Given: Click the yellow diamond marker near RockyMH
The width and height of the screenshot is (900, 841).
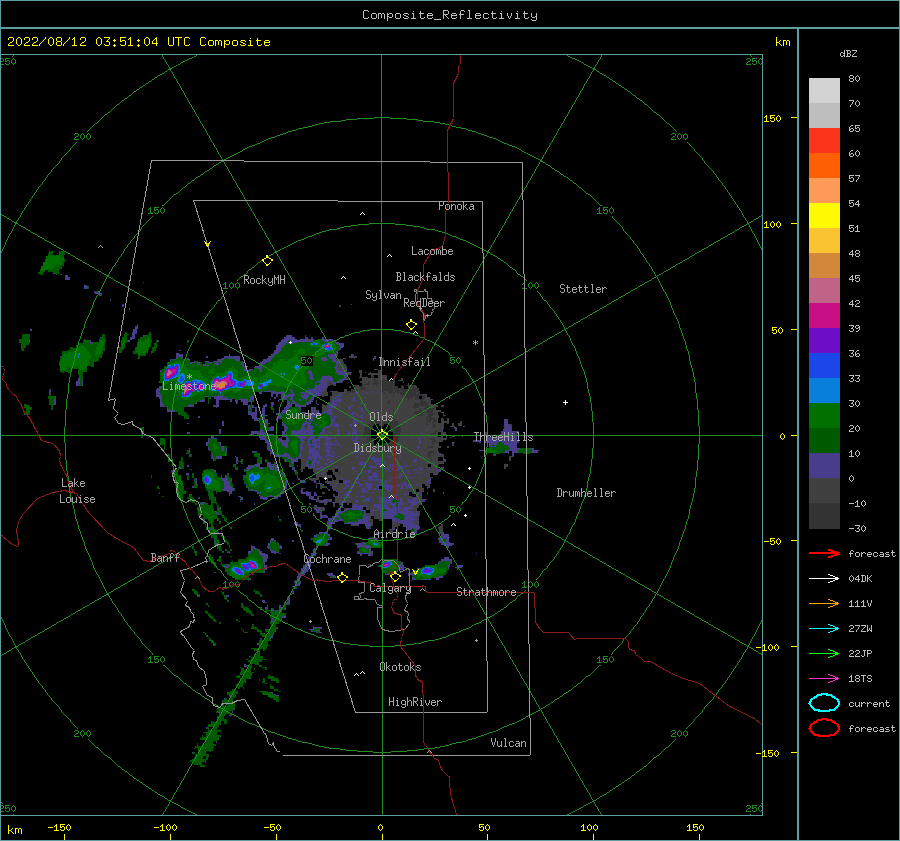Looking at the screenshot, I should [267, 261].
